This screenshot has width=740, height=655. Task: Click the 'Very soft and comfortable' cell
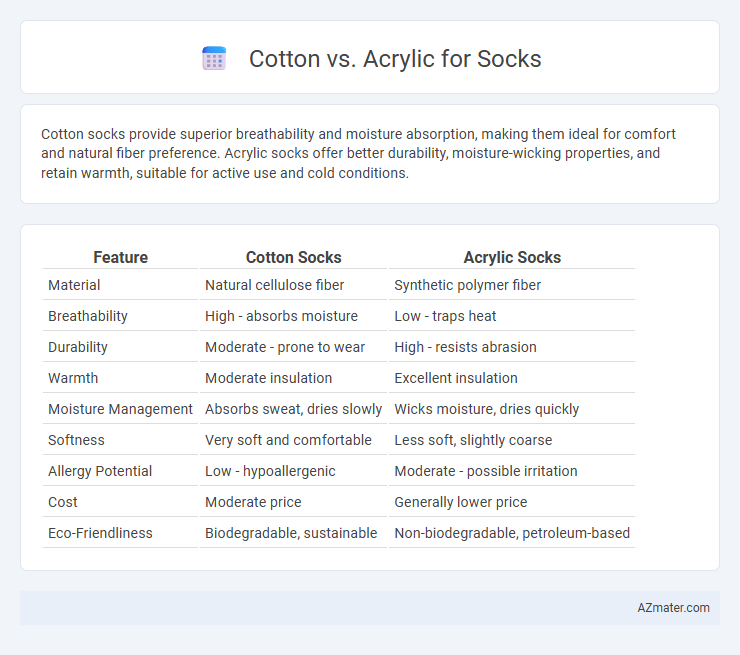click(x=288, y=440)
